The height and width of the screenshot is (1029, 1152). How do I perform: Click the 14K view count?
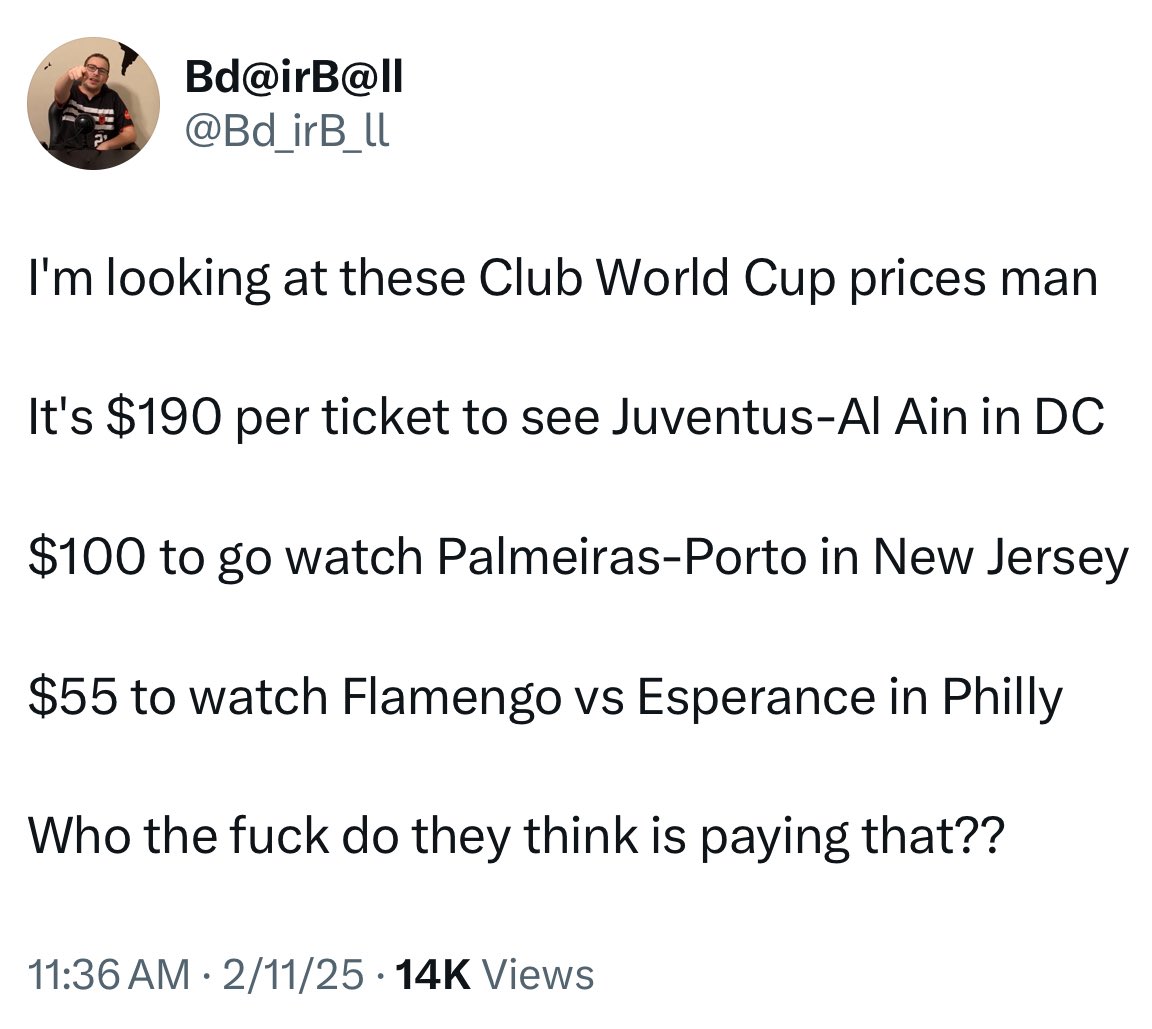coord(433,975)
